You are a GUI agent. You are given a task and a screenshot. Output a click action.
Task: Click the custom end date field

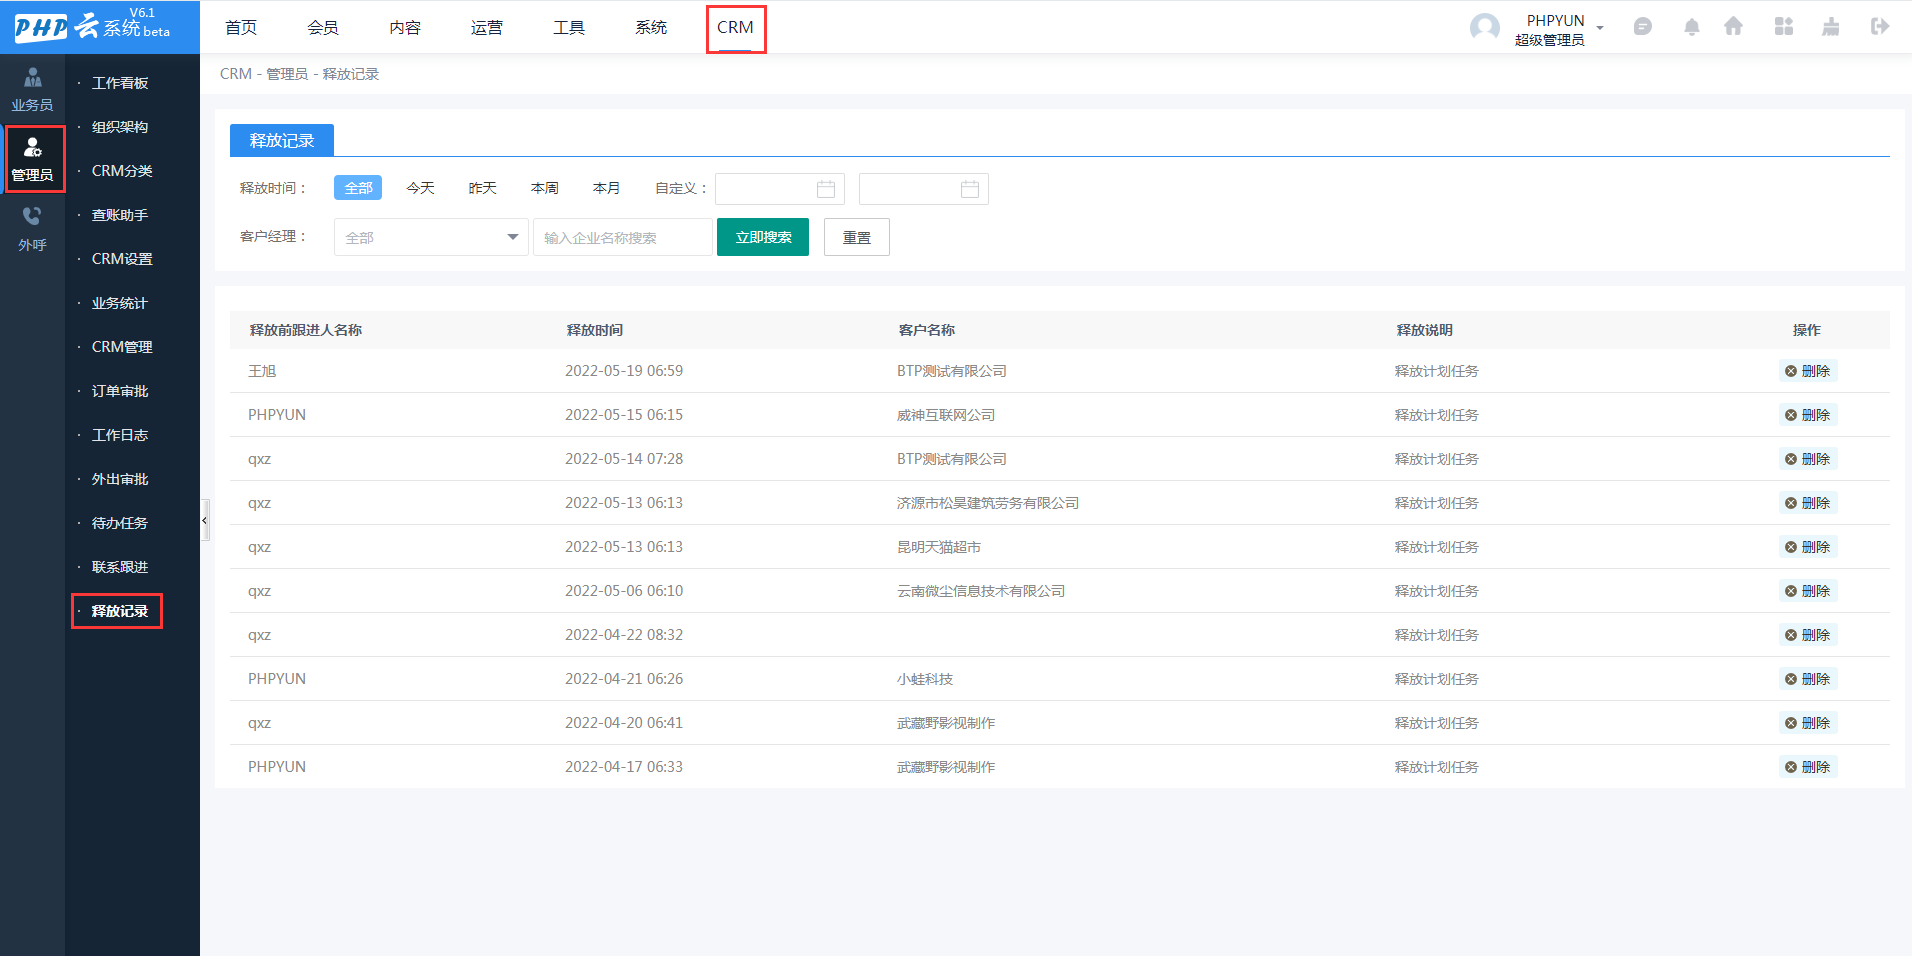(924, 189)
